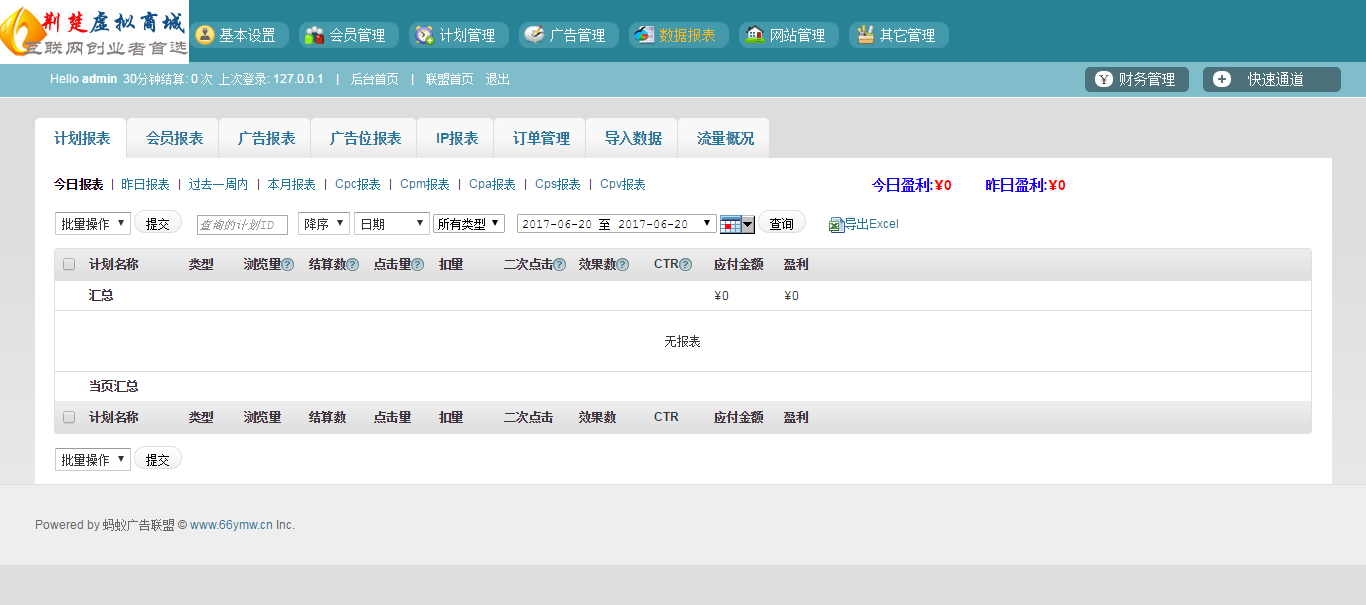Open the 降序 sort order dropdown
The height and width of the screenshot is (605, 1366).
pyautogui.click(x=324, y=224)
